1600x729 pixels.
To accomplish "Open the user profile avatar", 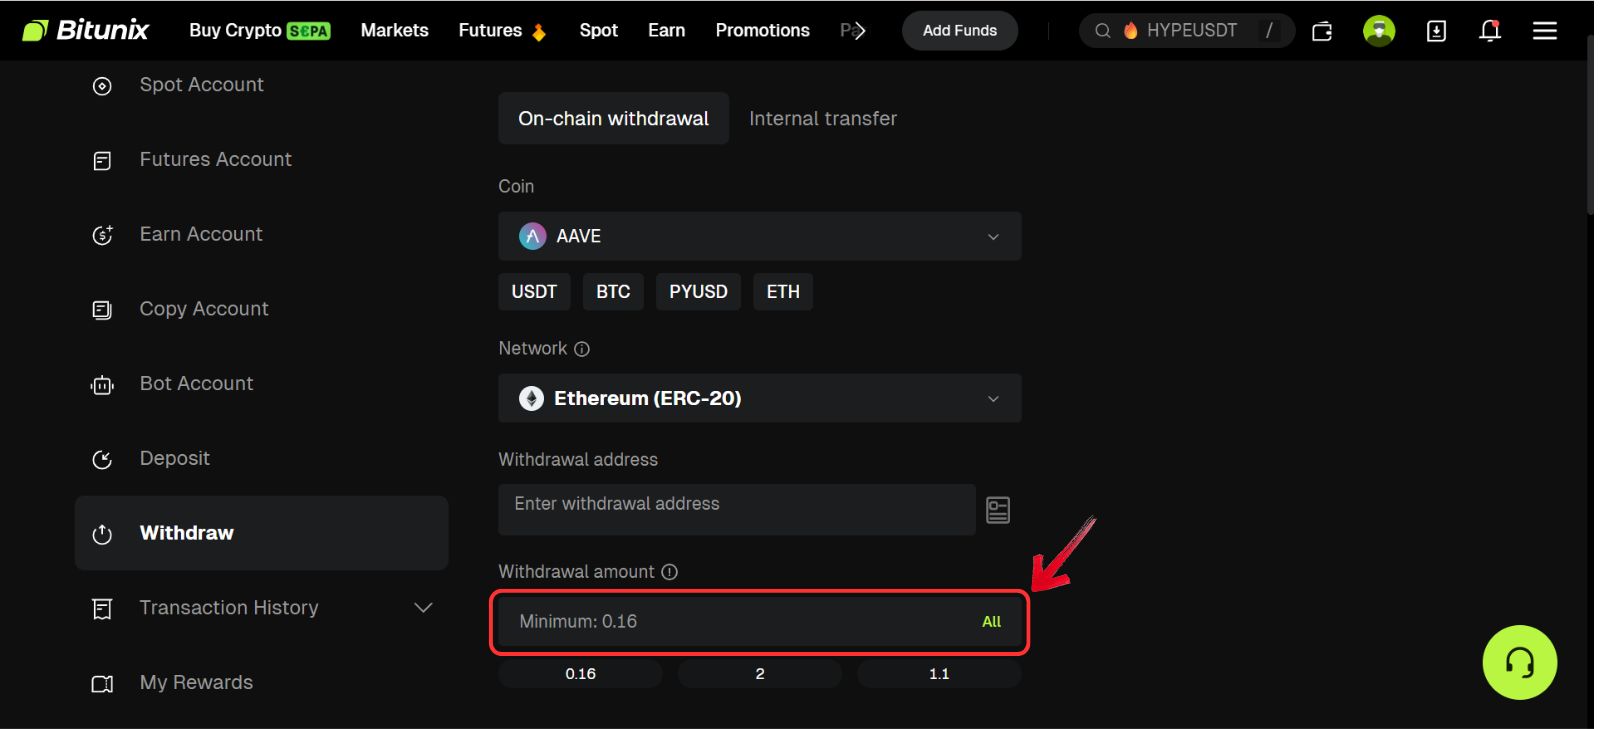I will click(1379, 31).
